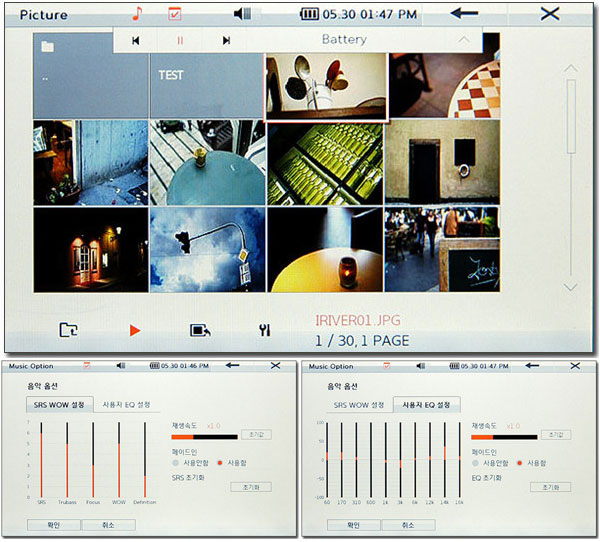The image size is (600, 542).
Task: Adjust the WOW level slider
Action: (x=119, y=460)
